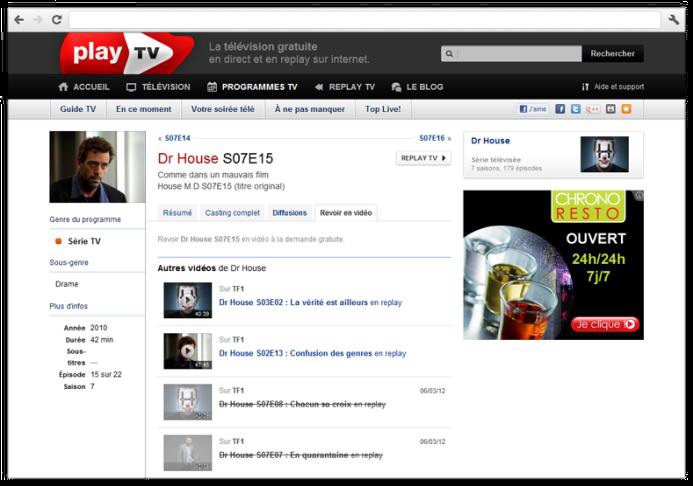Viewport: 693px width, 486px height.
Task: Click the ad info icon on Chrono Resto banner
Action: tap(639, 195)
